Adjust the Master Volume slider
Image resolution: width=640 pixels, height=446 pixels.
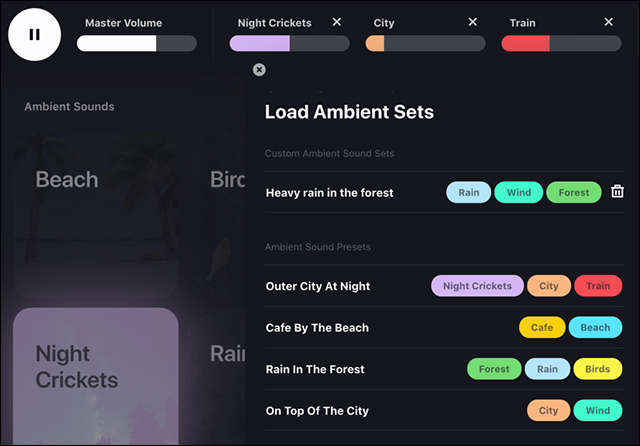(137, 43)
